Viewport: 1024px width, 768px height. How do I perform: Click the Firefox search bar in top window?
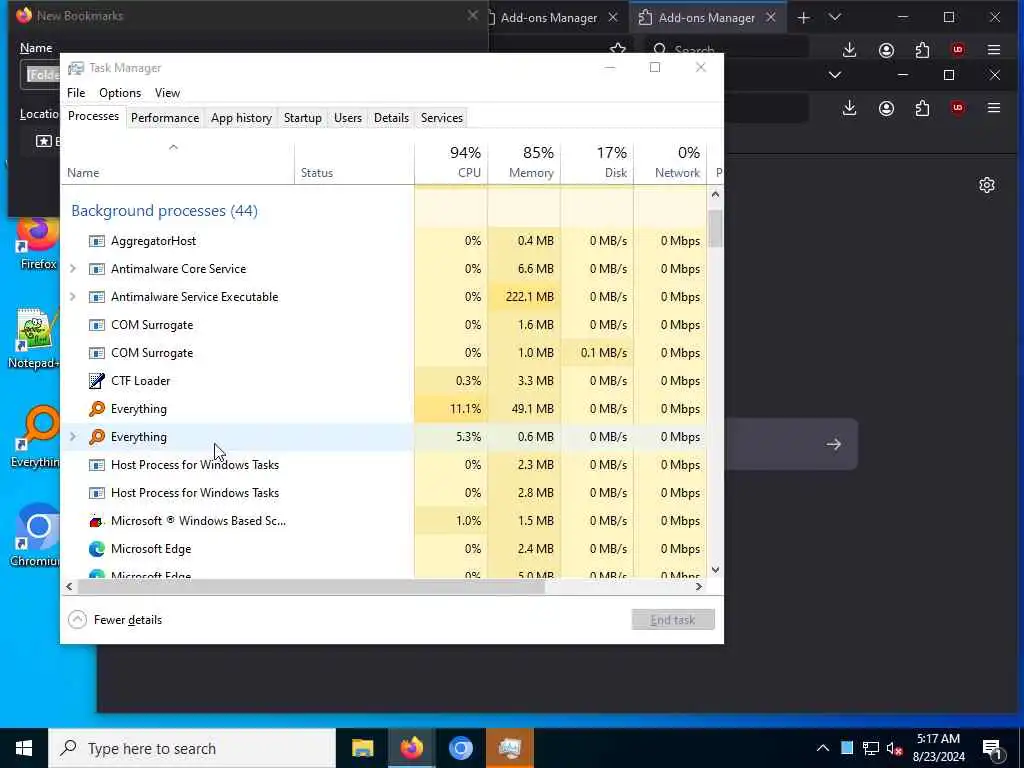728,50
